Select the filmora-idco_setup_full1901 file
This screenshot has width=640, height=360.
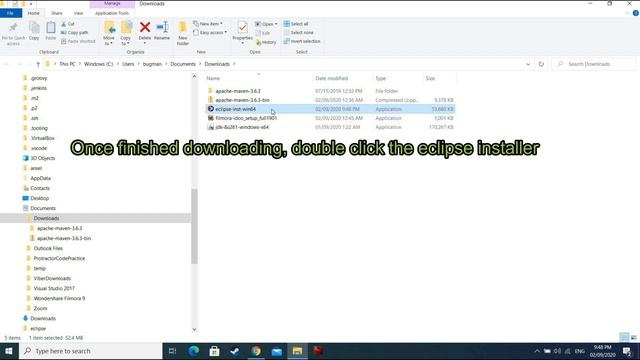tap(246, 118)
